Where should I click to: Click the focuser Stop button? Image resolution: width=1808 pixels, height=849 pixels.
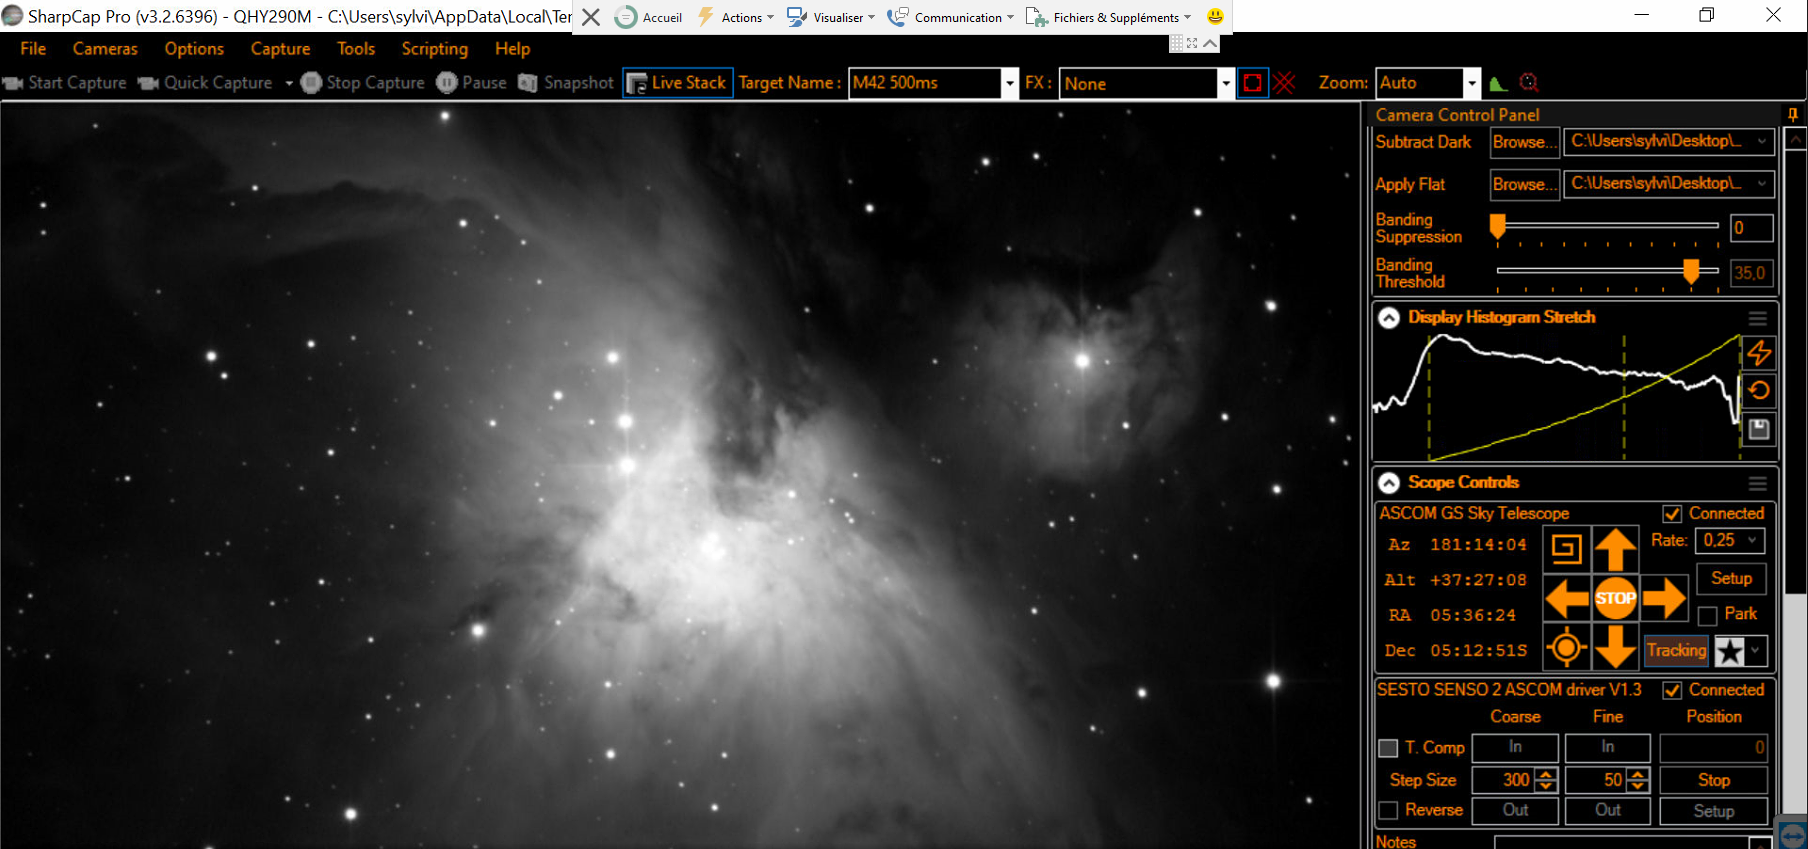[1713, 780]
